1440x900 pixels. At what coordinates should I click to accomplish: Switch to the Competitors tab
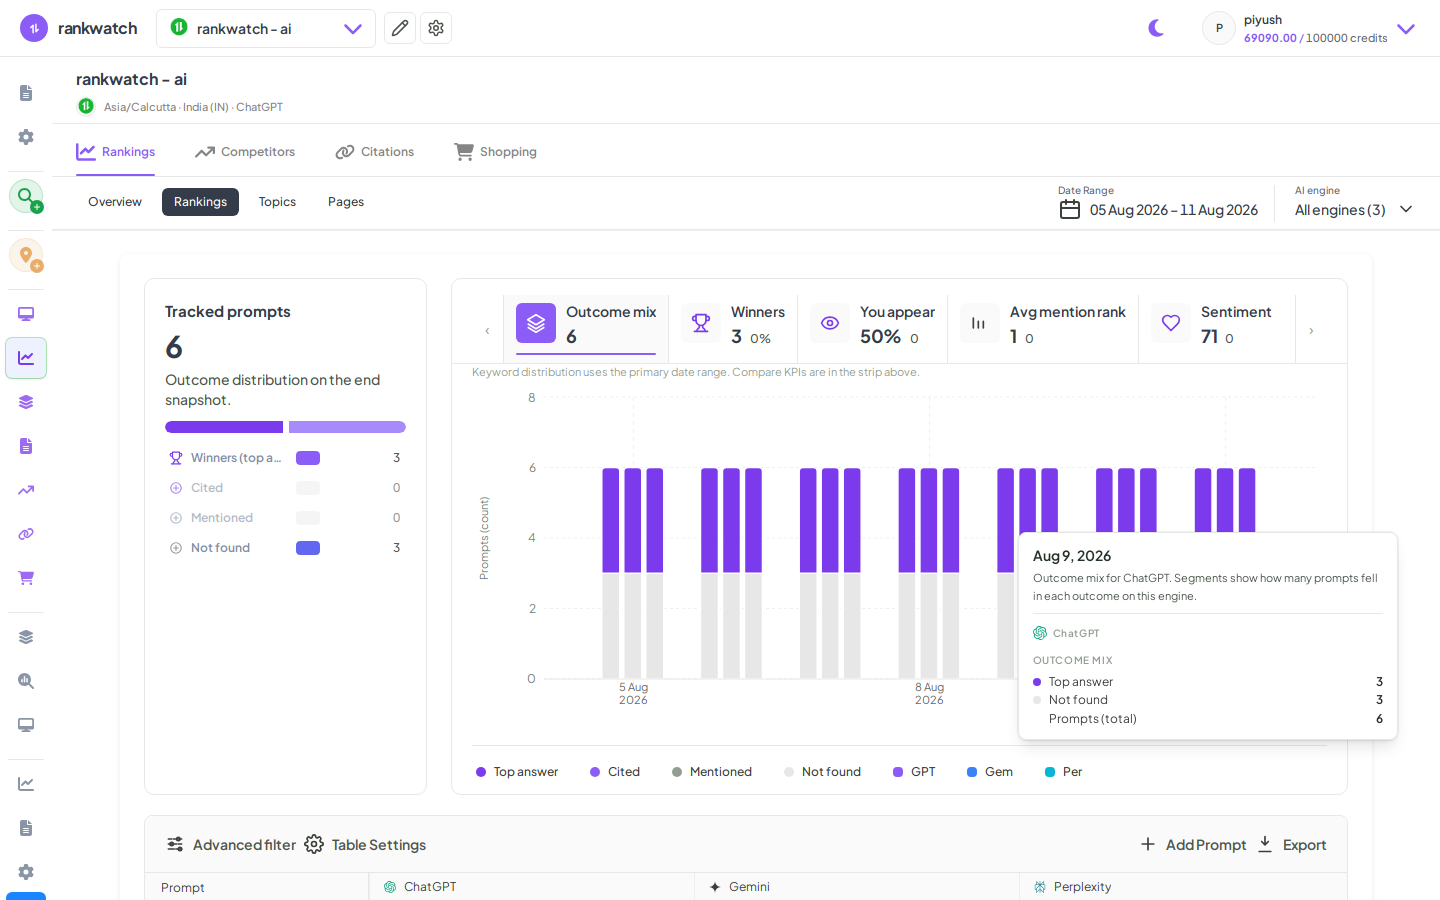[x=245, y=152]
